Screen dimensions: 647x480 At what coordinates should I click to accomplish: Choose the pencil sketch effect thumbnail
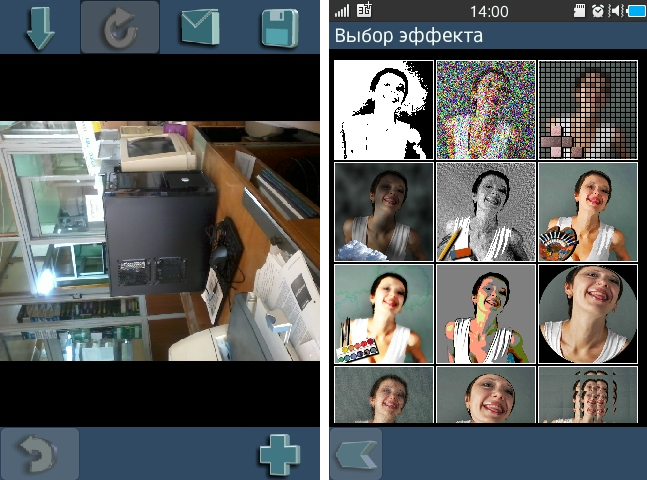point(486,212)
